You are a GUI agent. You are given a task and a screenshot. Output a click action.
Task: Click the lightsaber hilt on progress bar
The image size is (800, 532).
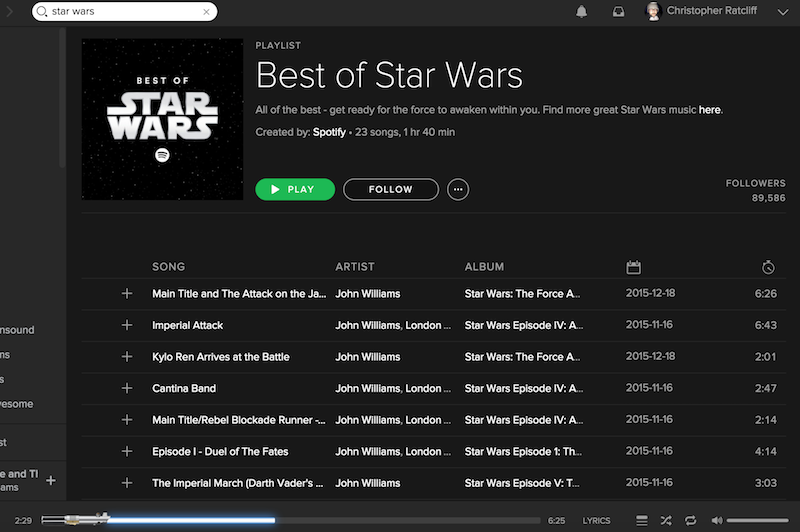[x=75, y=519]
